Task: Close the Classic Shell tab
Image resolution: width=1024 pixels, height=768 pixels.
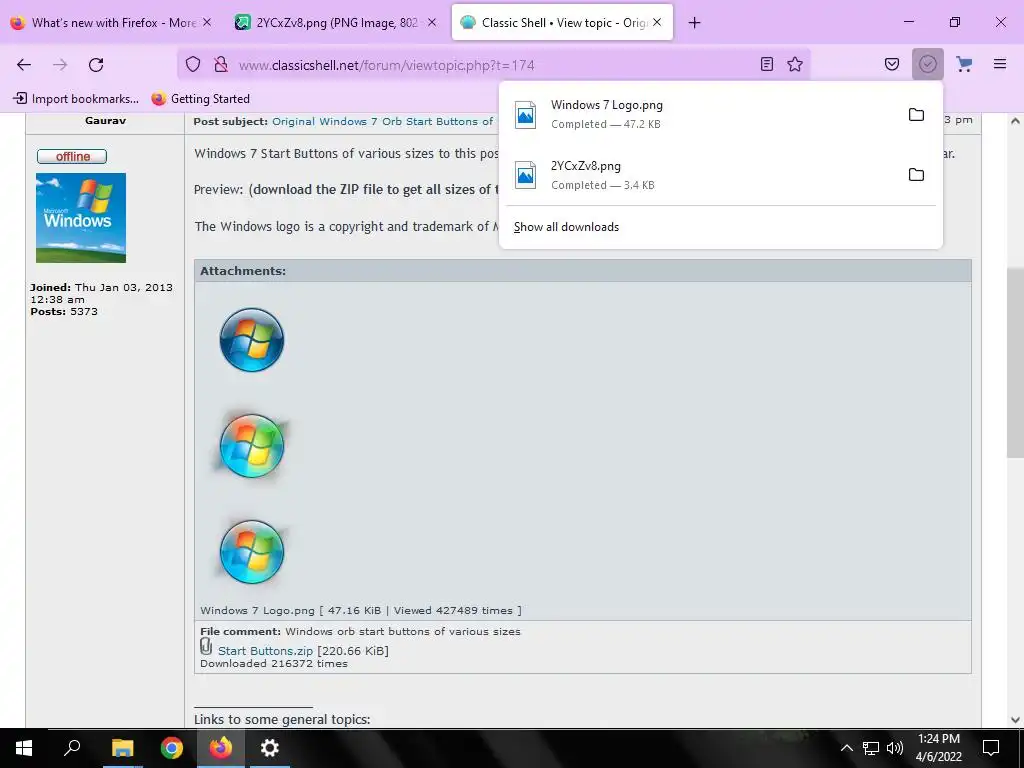Action: 657,22
